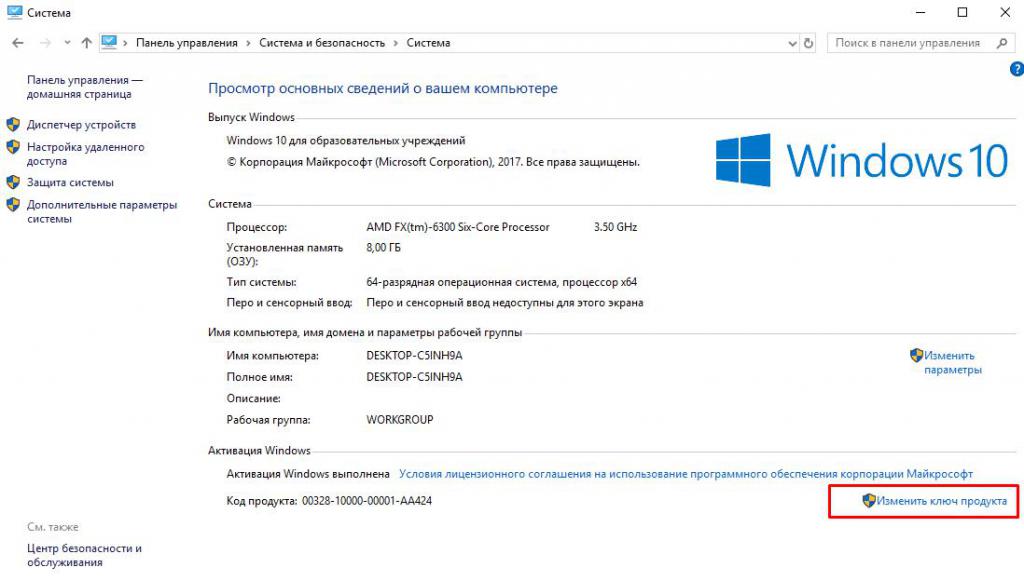The image size is (1024, 581).
Task: Select Панель управления breadcrumb
Action: tap(187, 43)
